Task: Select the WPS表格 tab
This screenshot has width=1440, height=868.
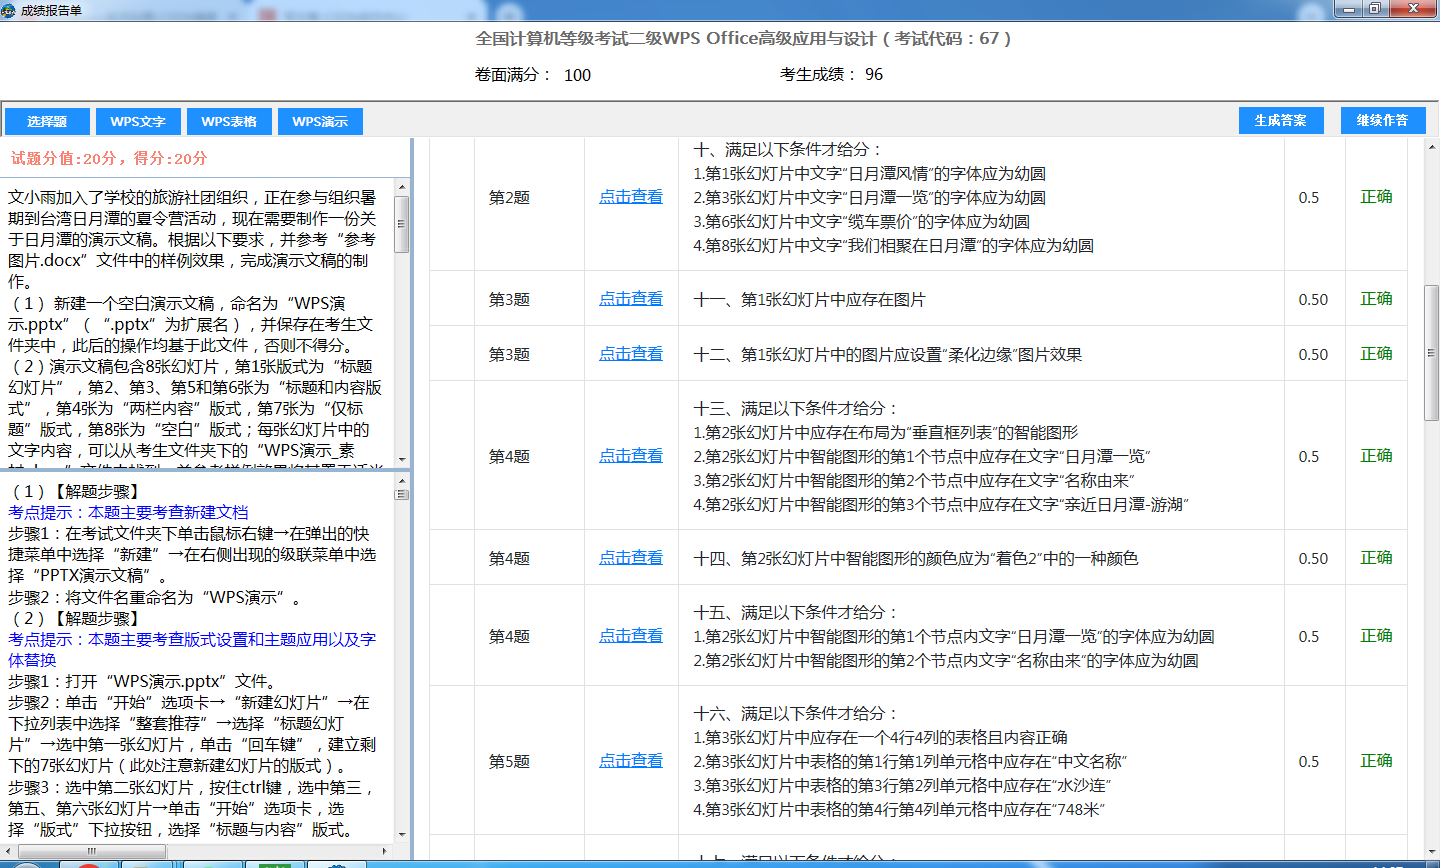Action: pos(229,121)
